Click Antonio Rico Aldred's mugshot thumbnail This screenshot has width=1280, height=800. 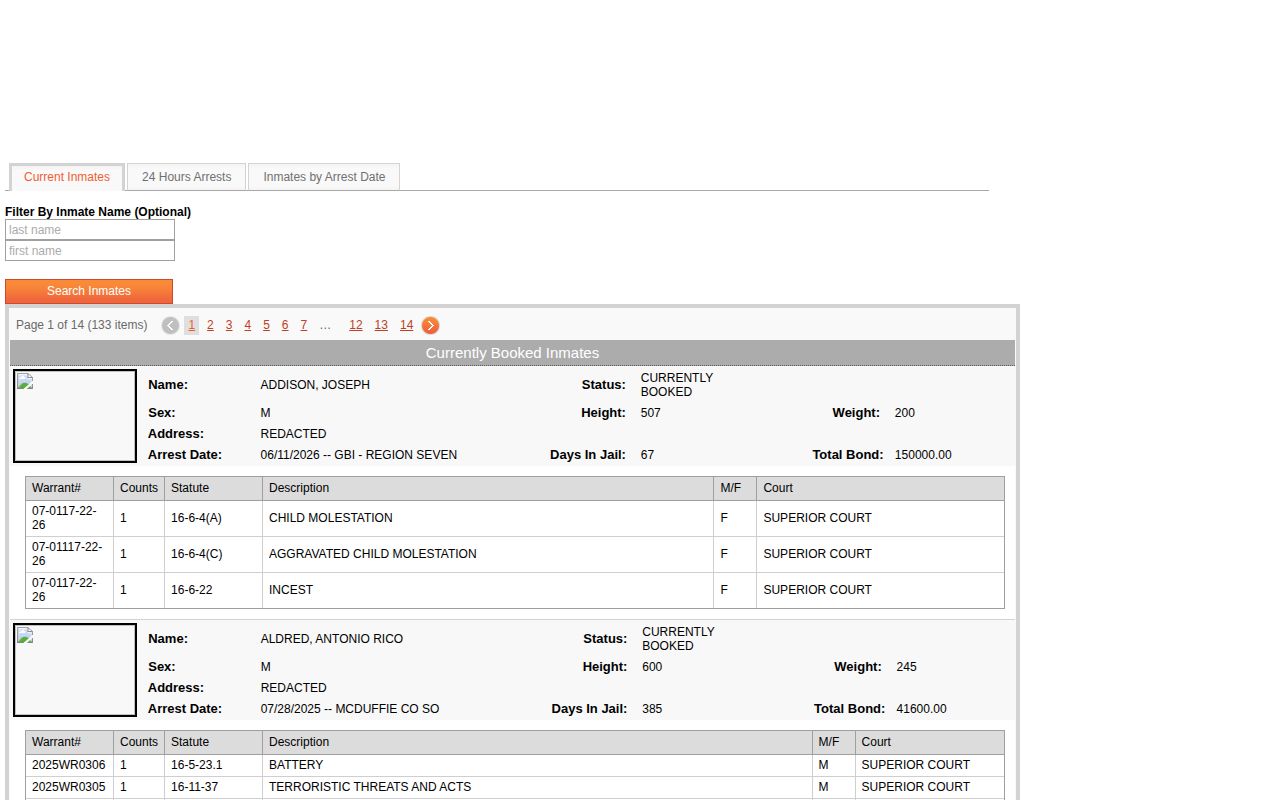[x=75, y=670]
